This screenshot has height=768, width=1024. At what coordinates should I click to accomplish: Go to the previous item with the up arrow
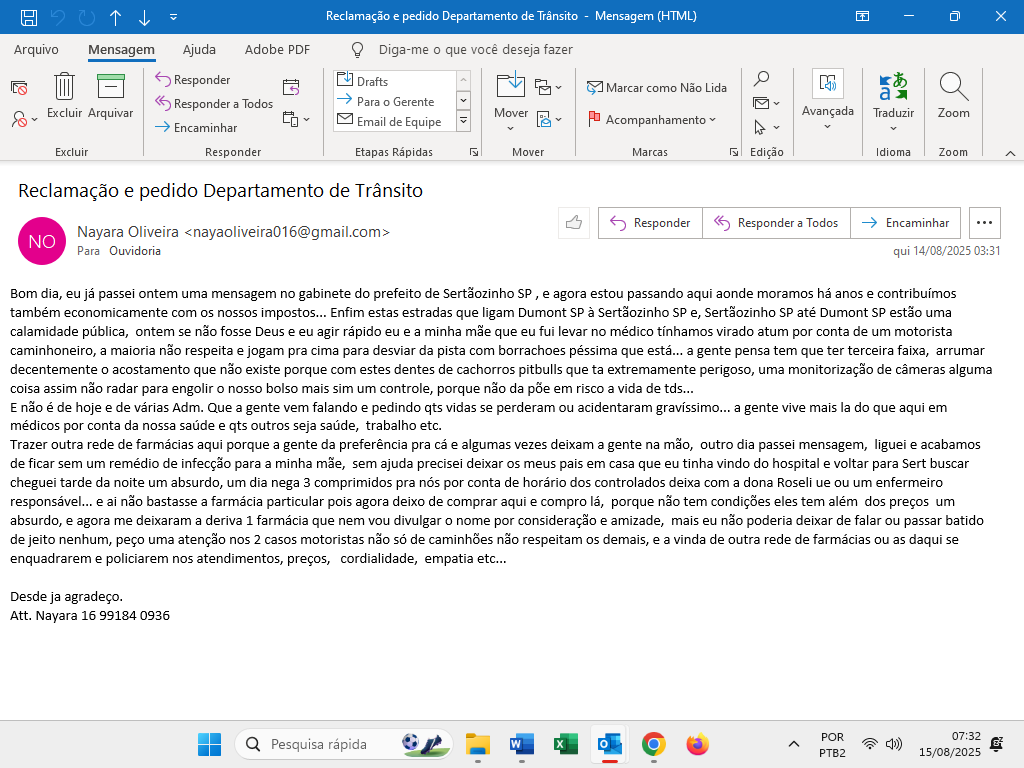click(116, 17)
